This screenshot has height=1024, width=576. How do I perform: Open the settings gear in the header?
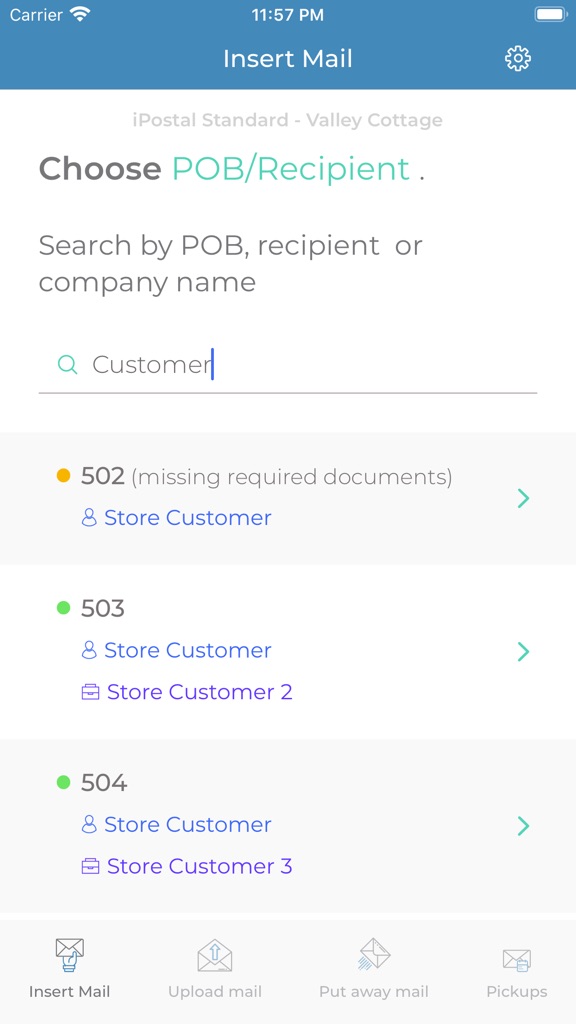(x=518, y=58)
